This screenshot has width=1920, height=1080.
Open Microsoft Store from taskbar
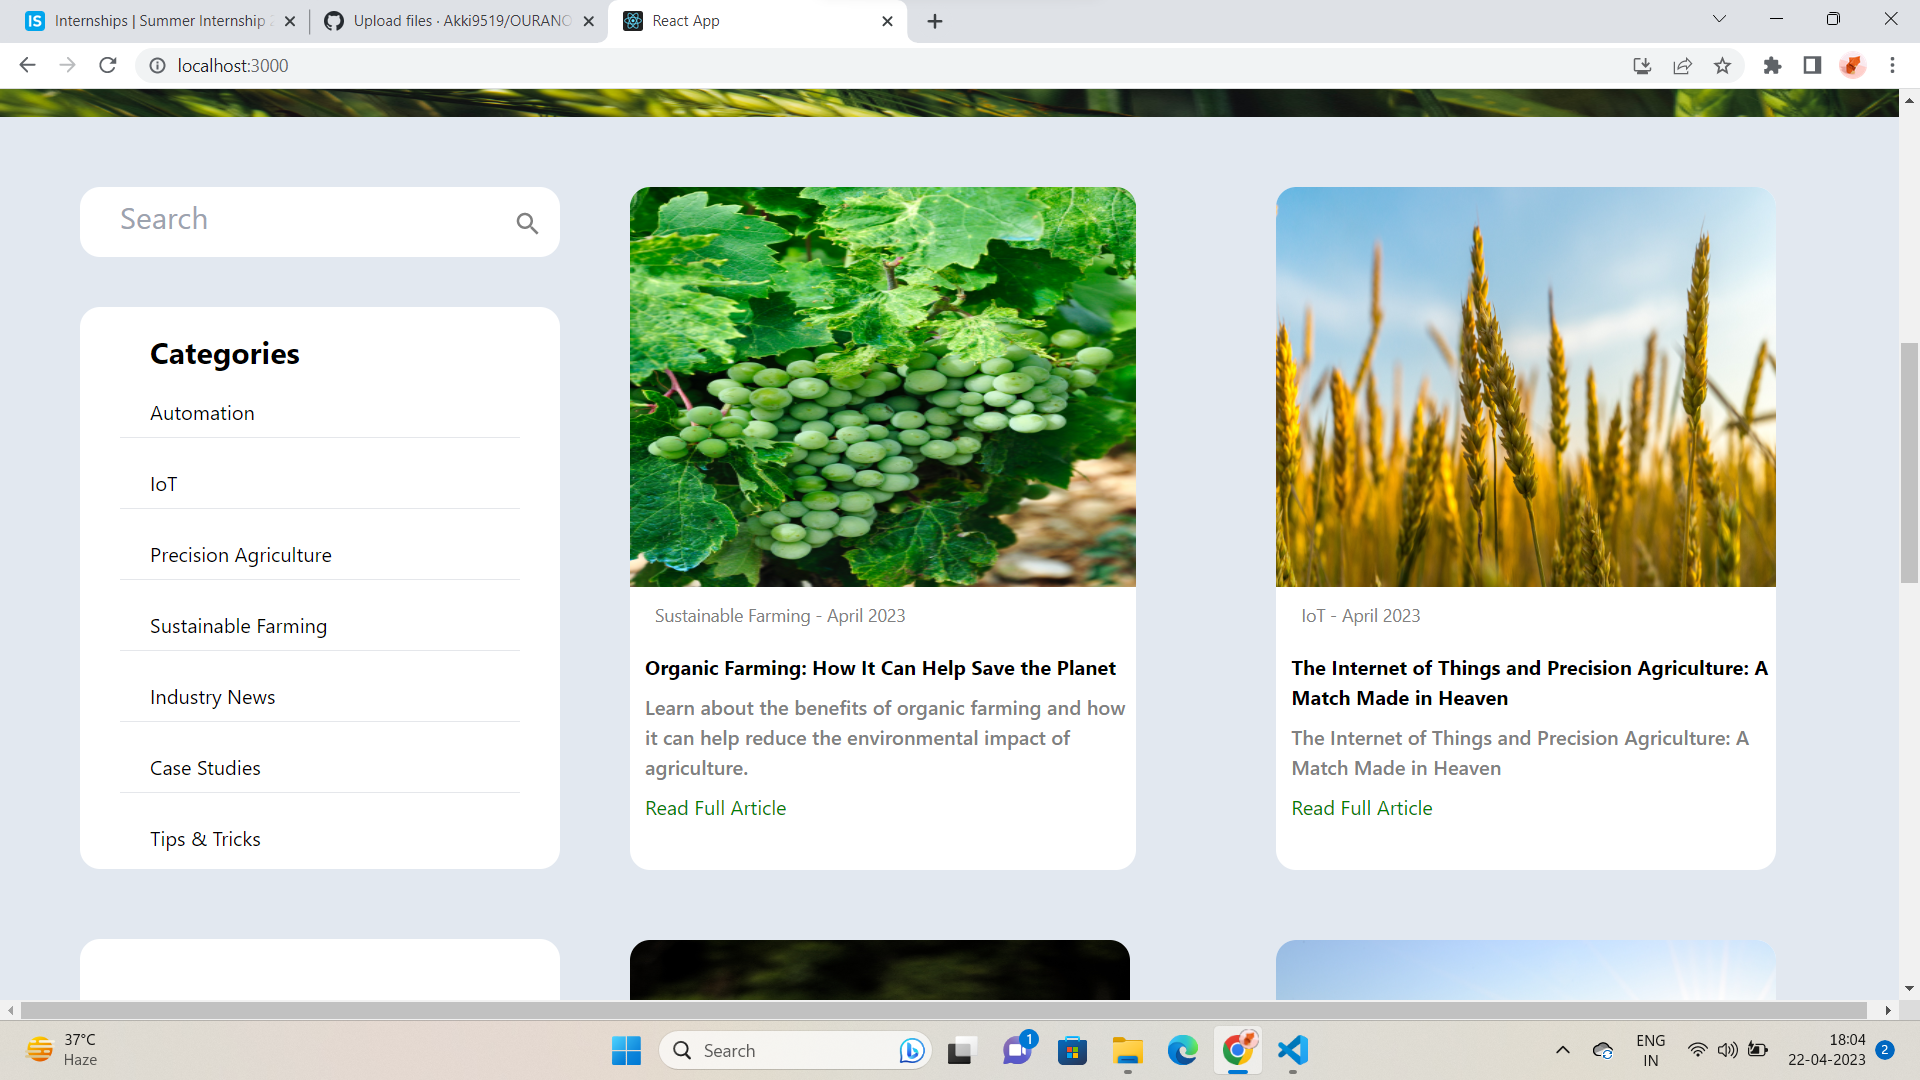1073,1050
